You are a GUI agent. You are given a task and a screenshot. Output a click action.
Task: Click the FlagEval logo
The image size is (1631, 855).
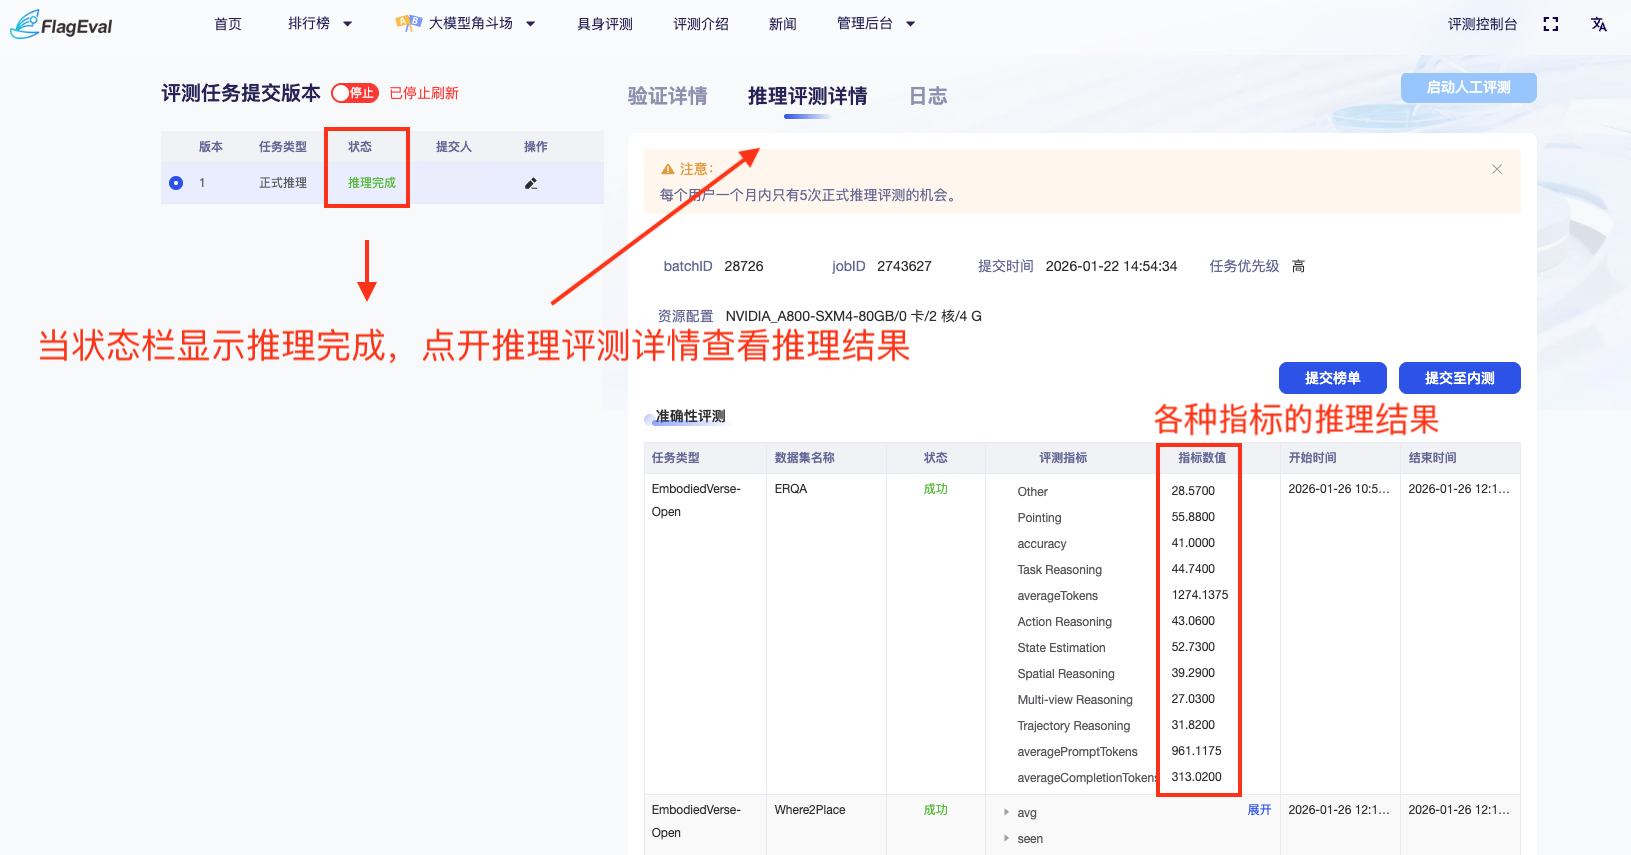pos(61,24)
